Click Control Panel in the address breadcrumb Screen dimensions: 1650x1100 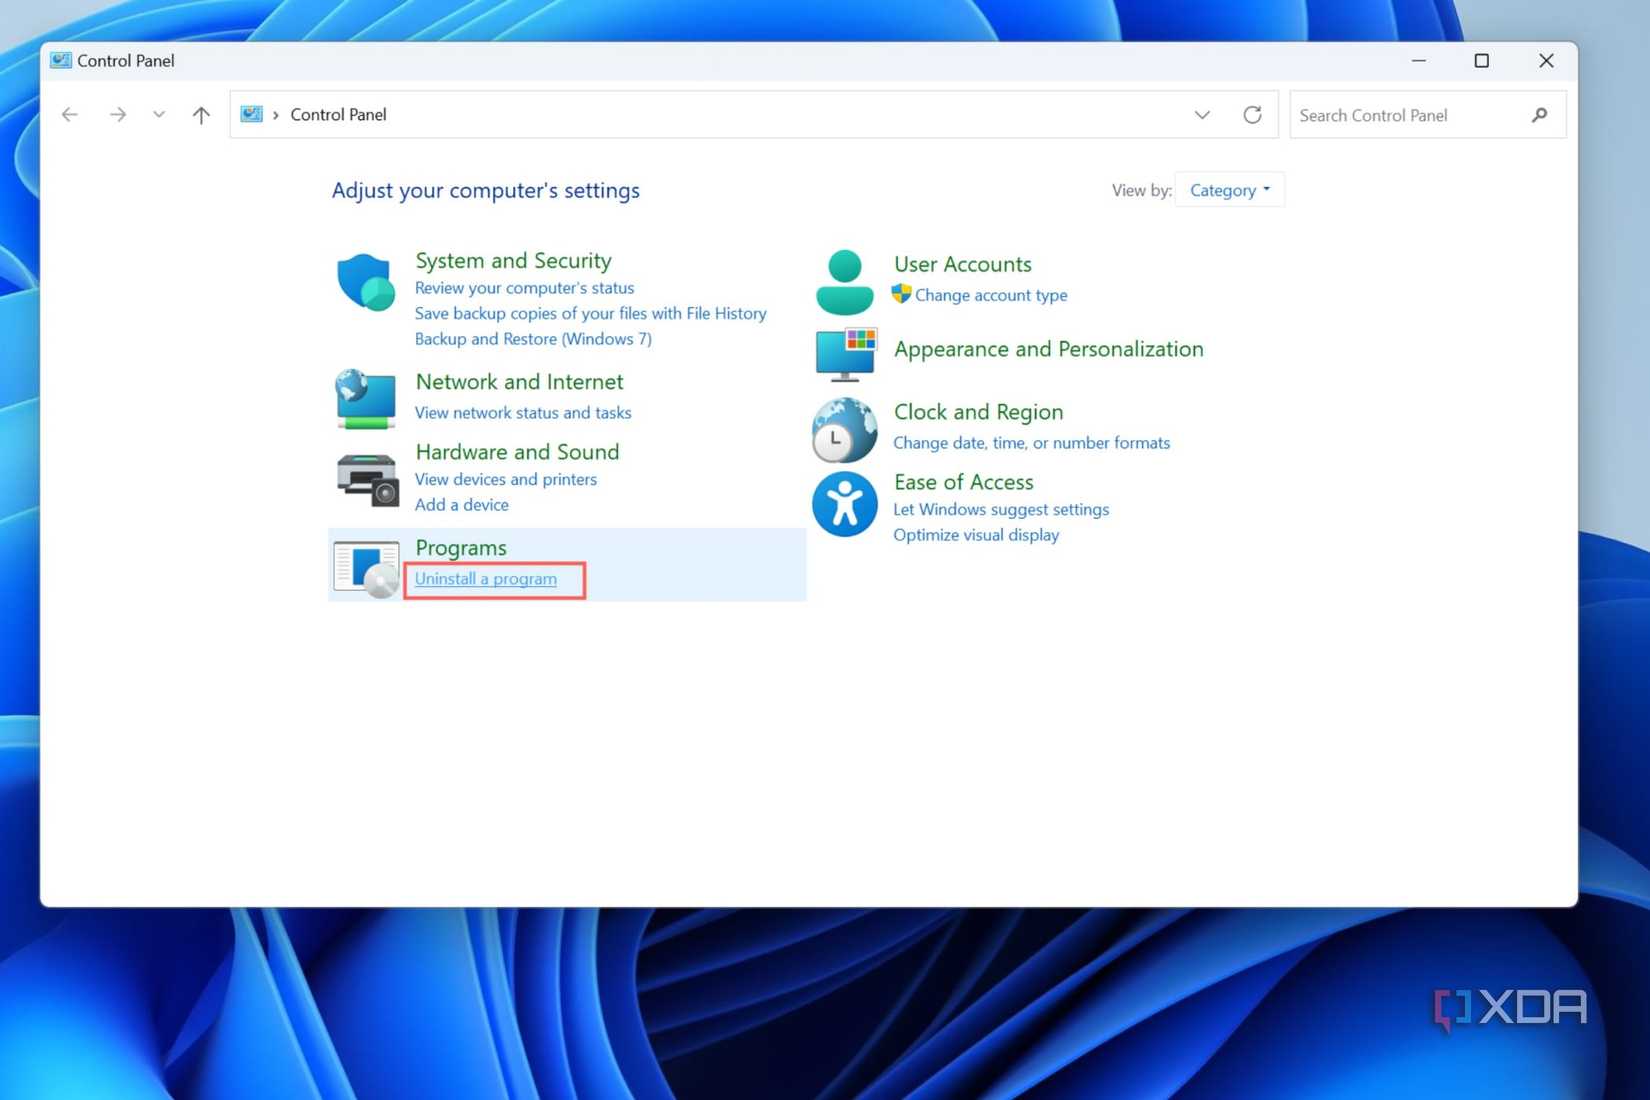pos(338,115)
